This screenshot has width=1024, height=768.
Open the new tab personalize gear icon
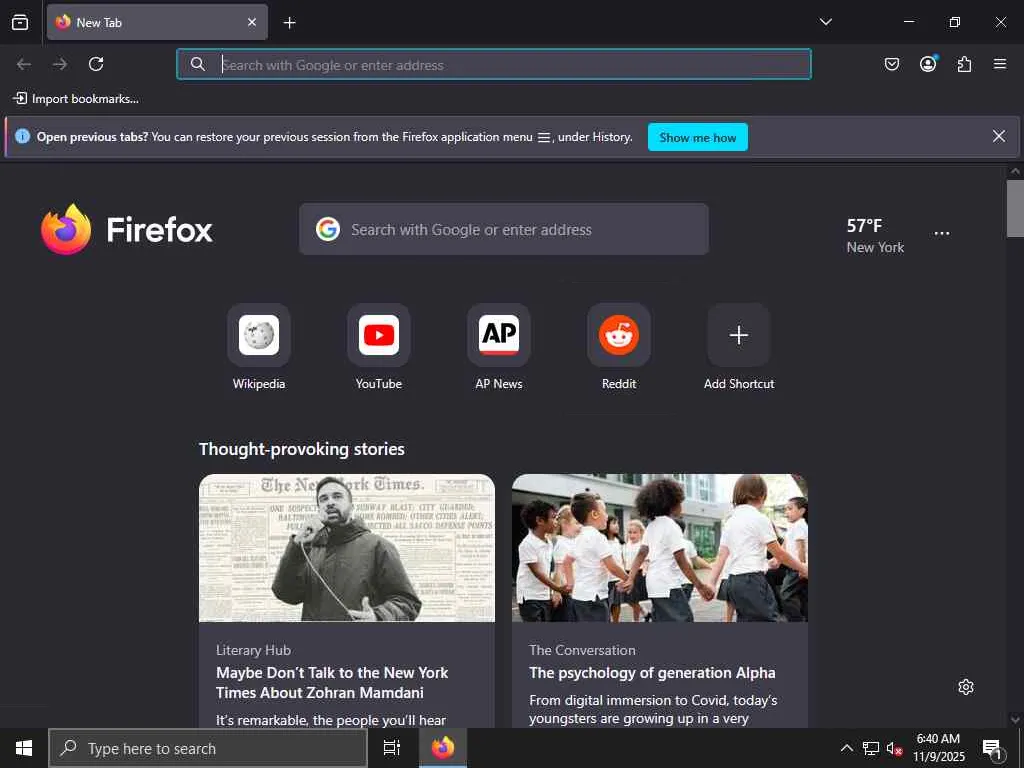pyautogui.click(x=966, y=687)
